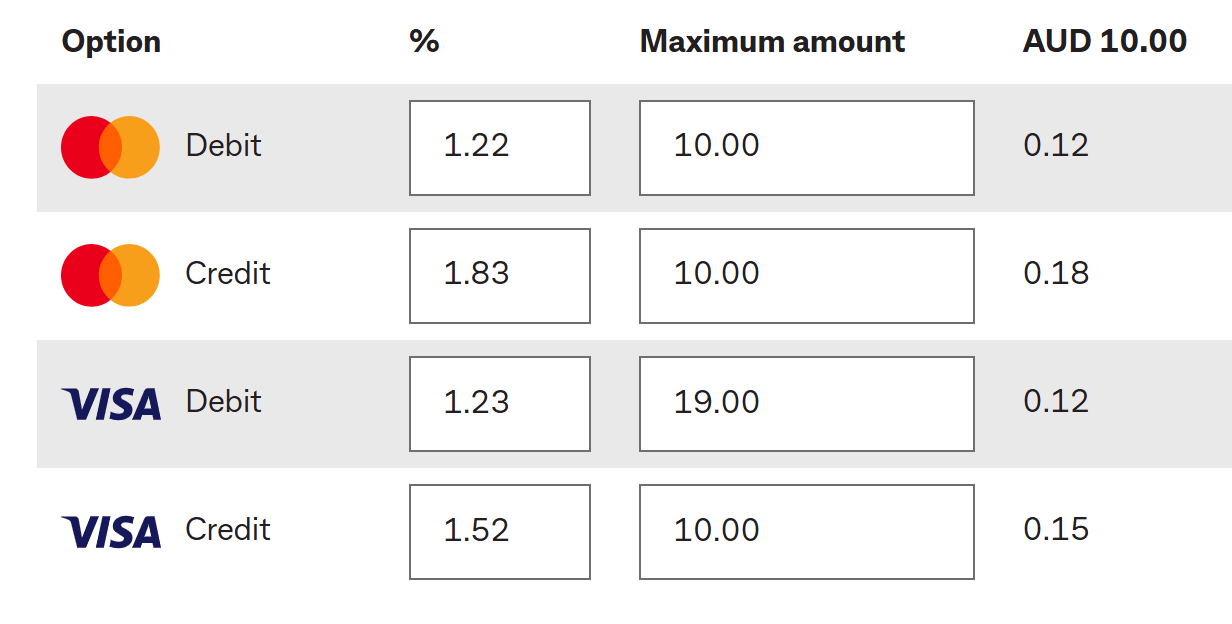Click the Visa Credit label text
The height and width of the screenshot is (624, 1232).
228,530
